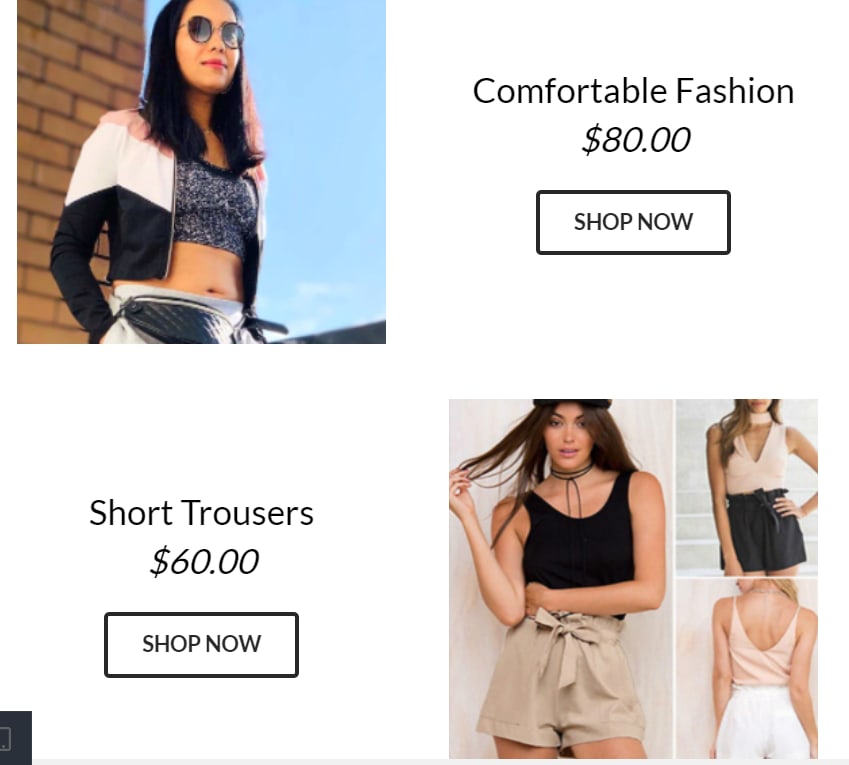Click the mobile preview icon in dark corner panel

(5, 738)
